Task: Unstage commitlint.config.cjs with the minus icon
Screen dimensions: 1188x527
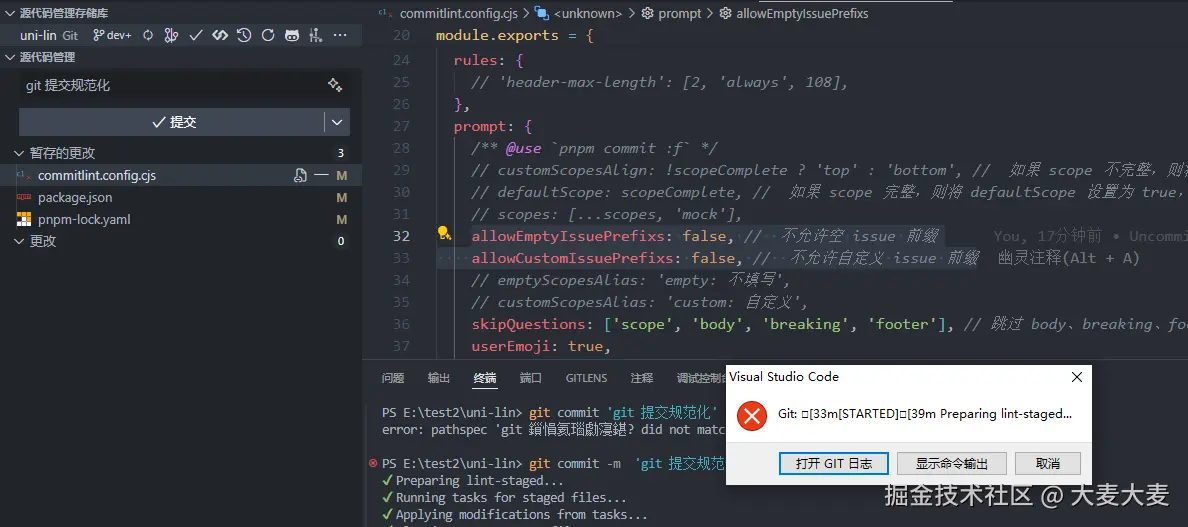Action: click(x=321, y=176)
